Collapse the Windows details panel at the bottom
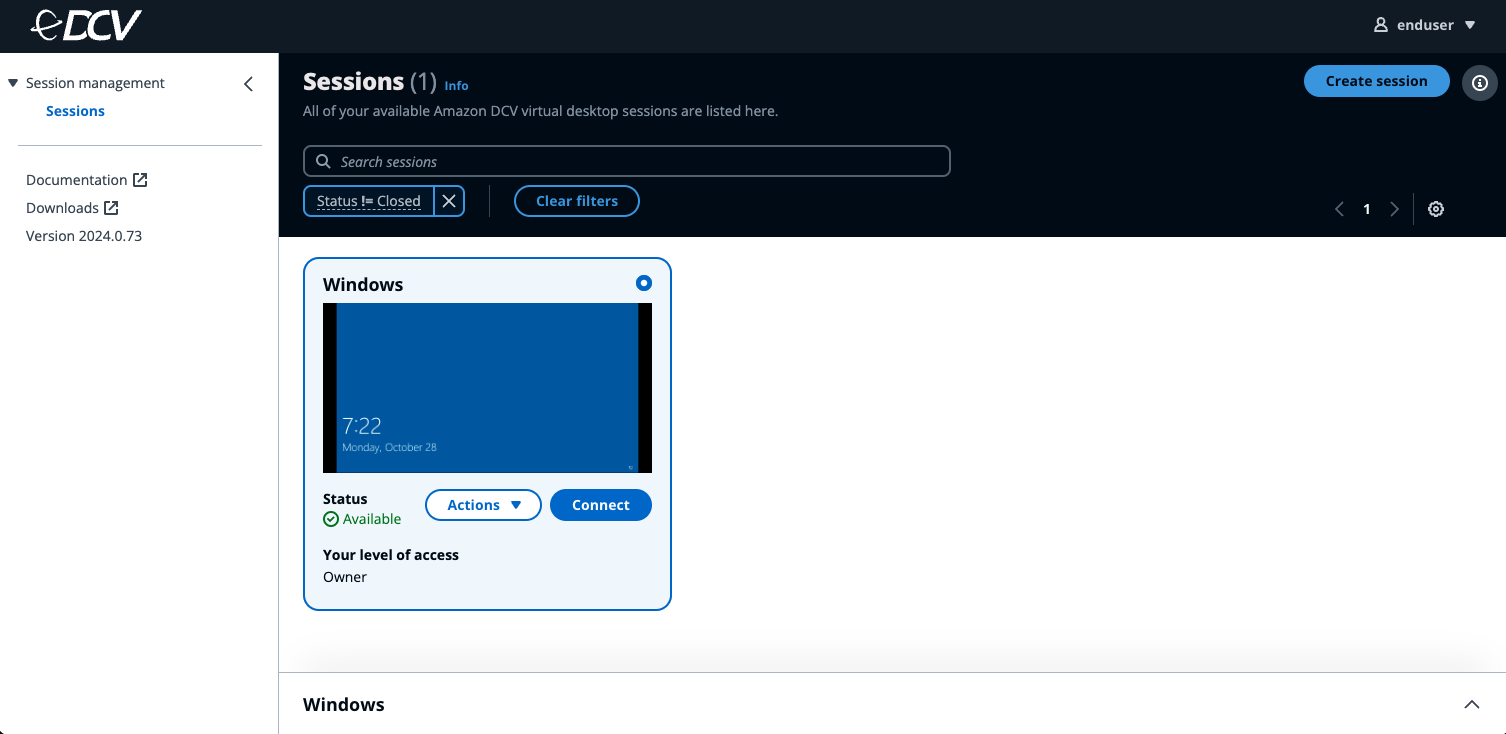Viewport: 1506px width, 734px height. click(x=1473, y=704)
